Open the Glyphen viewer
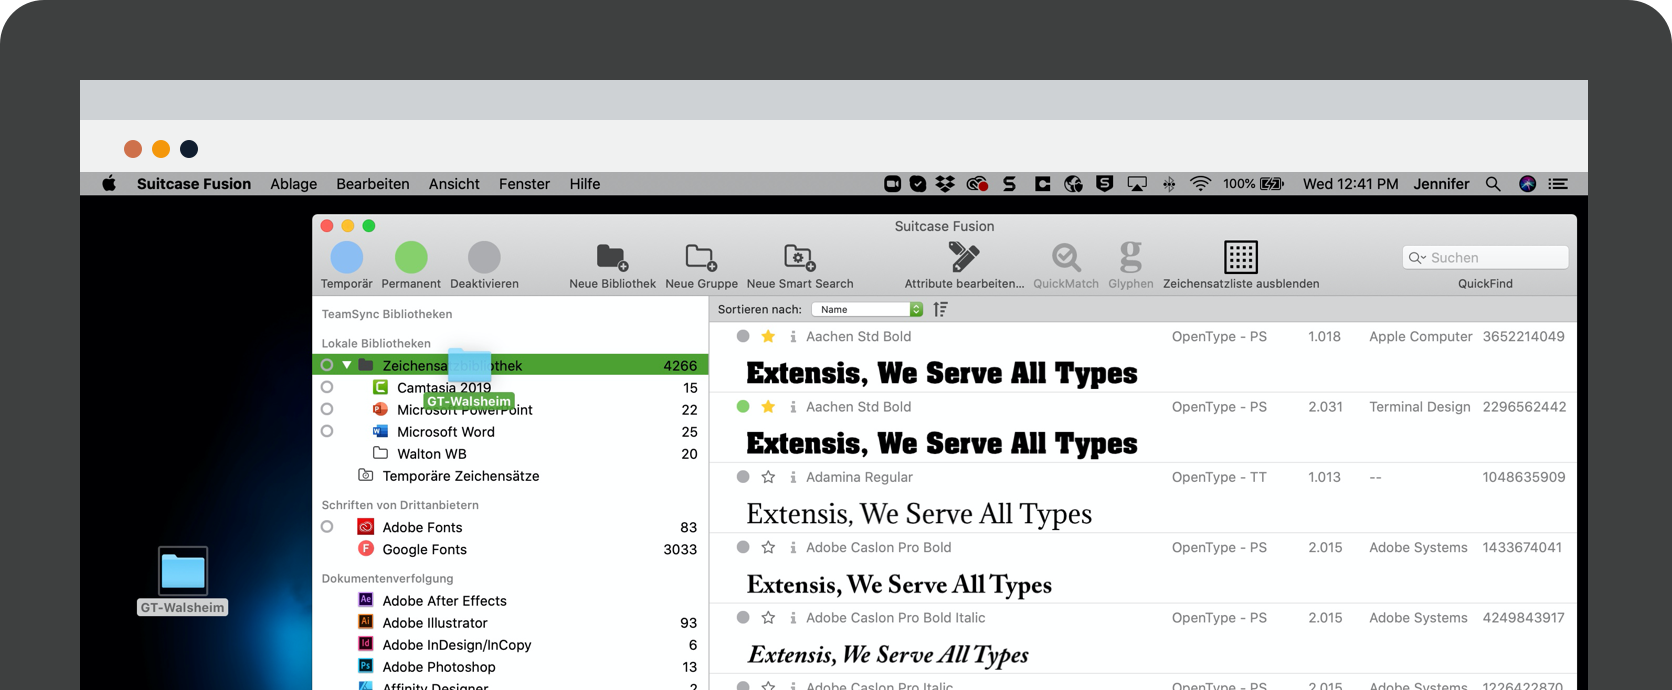Viewport: 1672px width, 690px height. (x=1131, y=257)
